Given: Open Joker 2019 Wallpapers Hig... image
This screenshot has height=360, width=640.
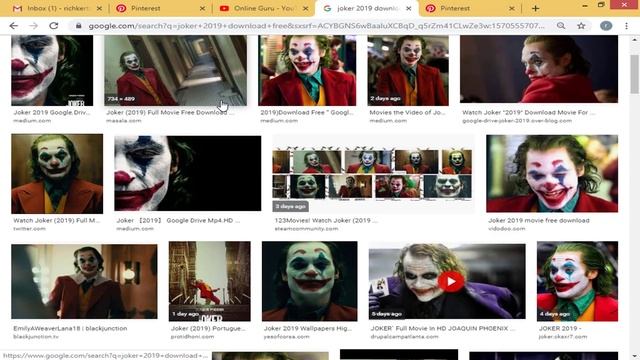Looking at the screenshot, I should tap(309, 281).
